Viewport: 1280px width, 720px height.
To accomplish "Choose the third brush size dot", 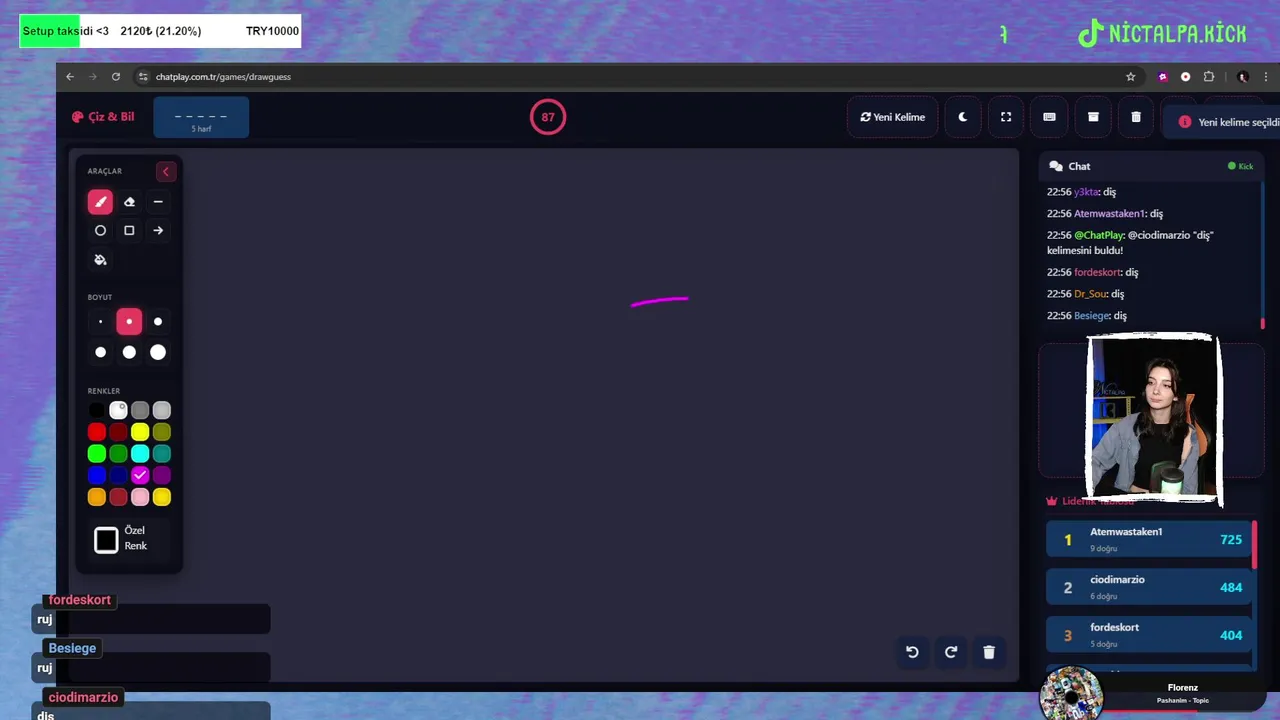I will pos(158,322).
